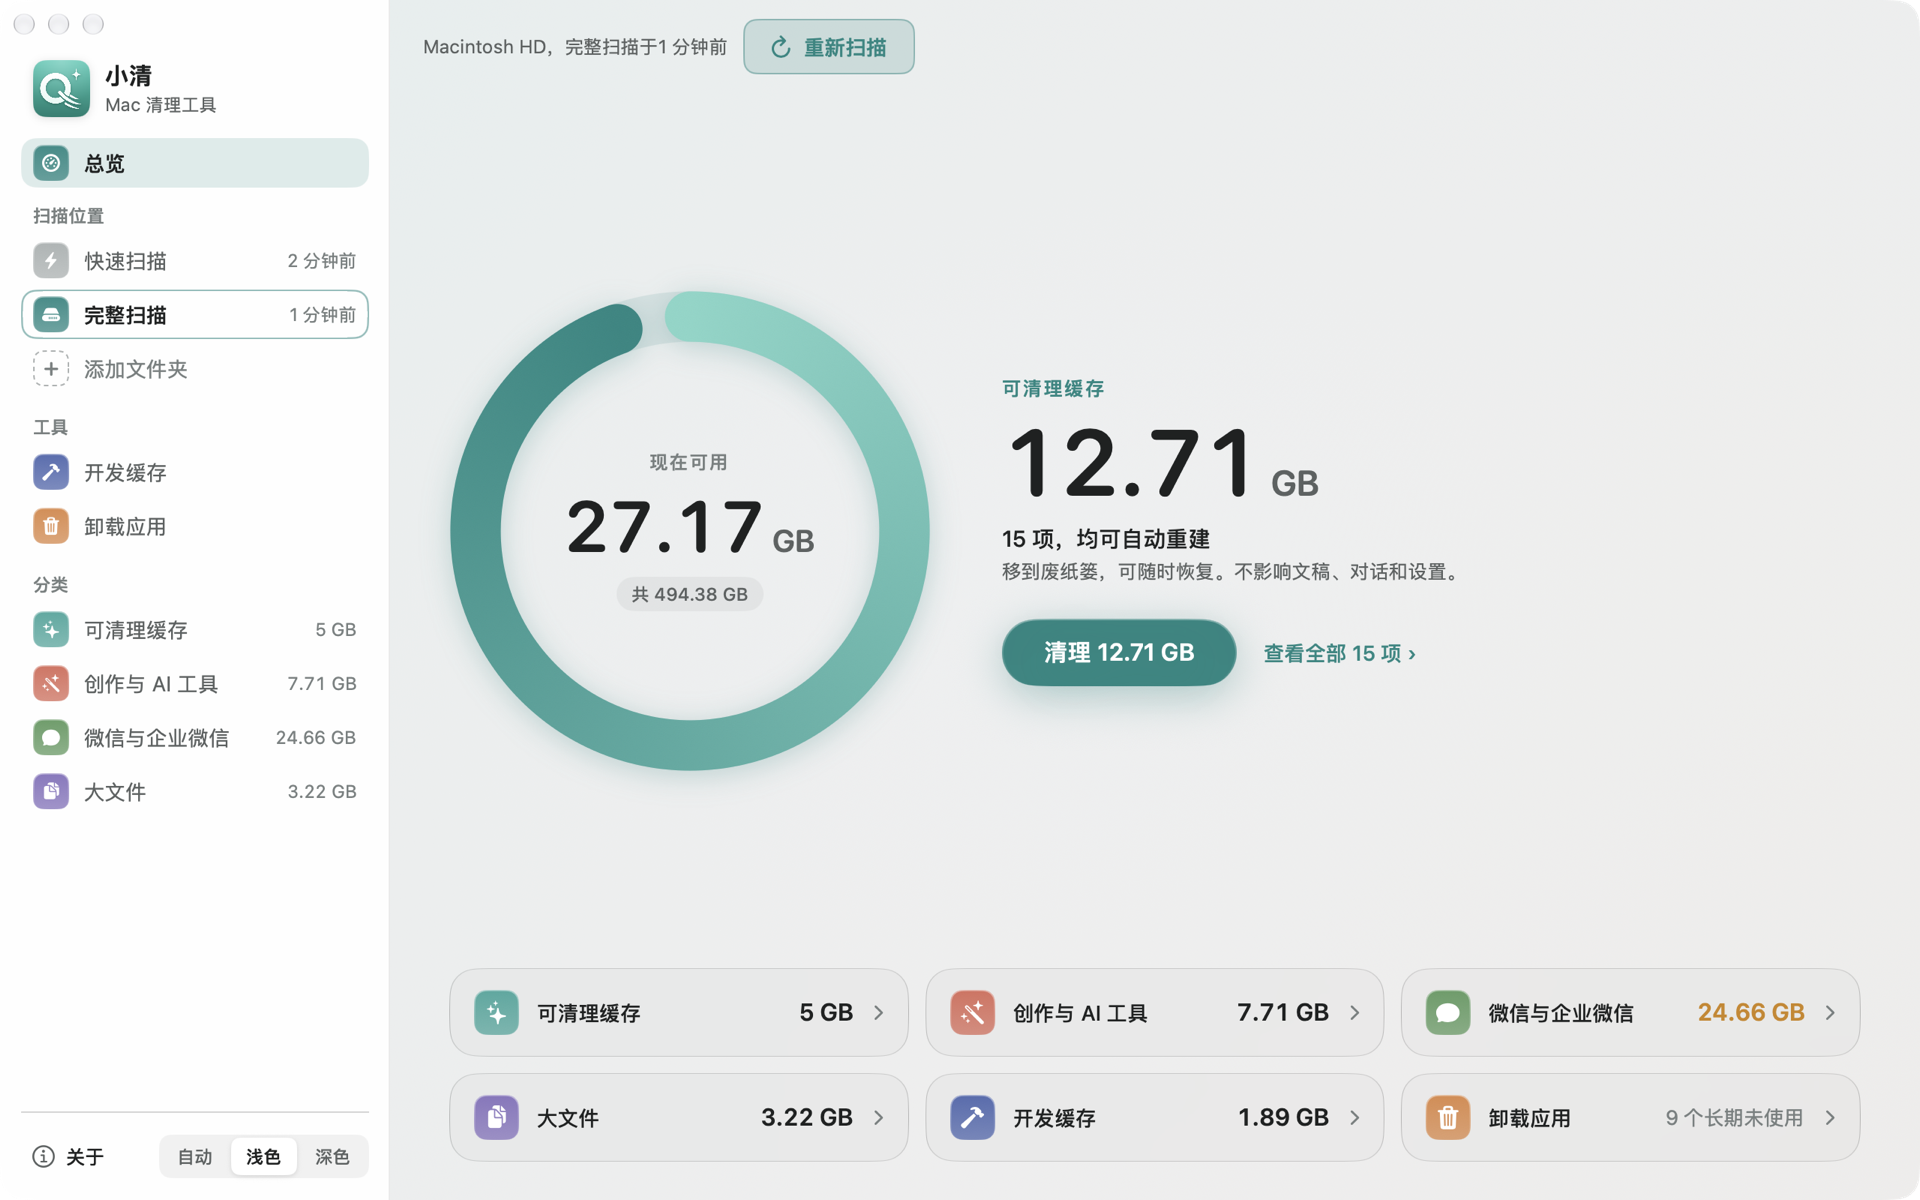Screen dimensions: 1920x1200
Task: Expand the 大文件 3.22 GB card chevron
Action: click(x=879, y=1118)
